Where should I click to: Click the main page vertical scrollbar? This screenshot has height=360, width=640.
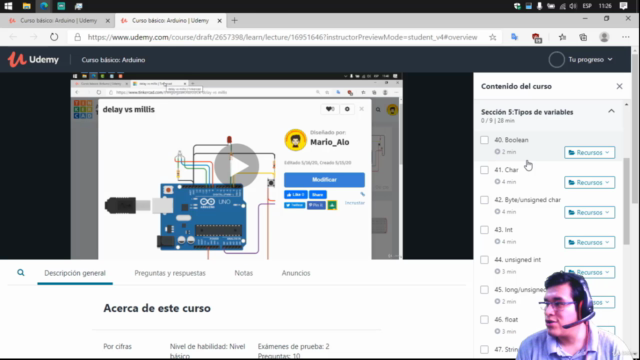tap(635, 129)
